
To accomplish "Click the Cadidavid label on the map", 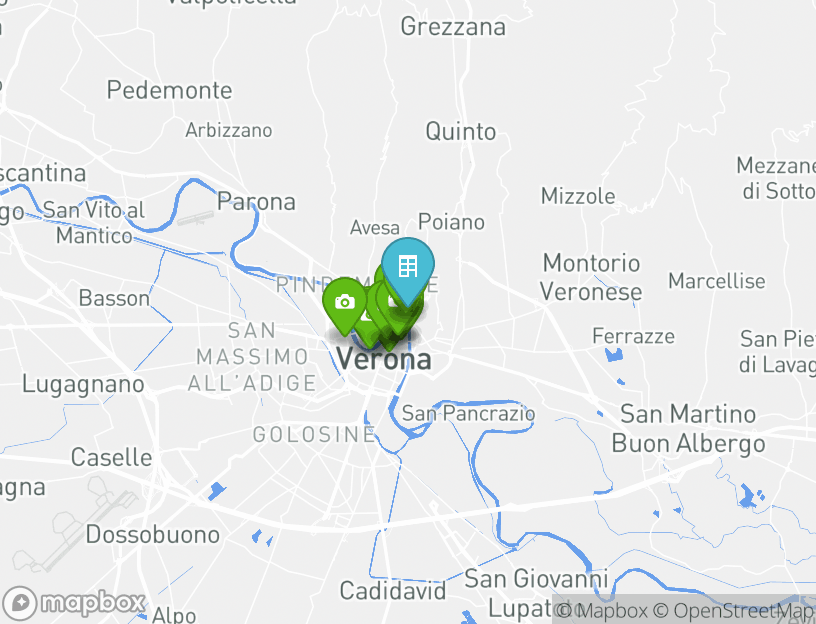I will click(393, 591).
